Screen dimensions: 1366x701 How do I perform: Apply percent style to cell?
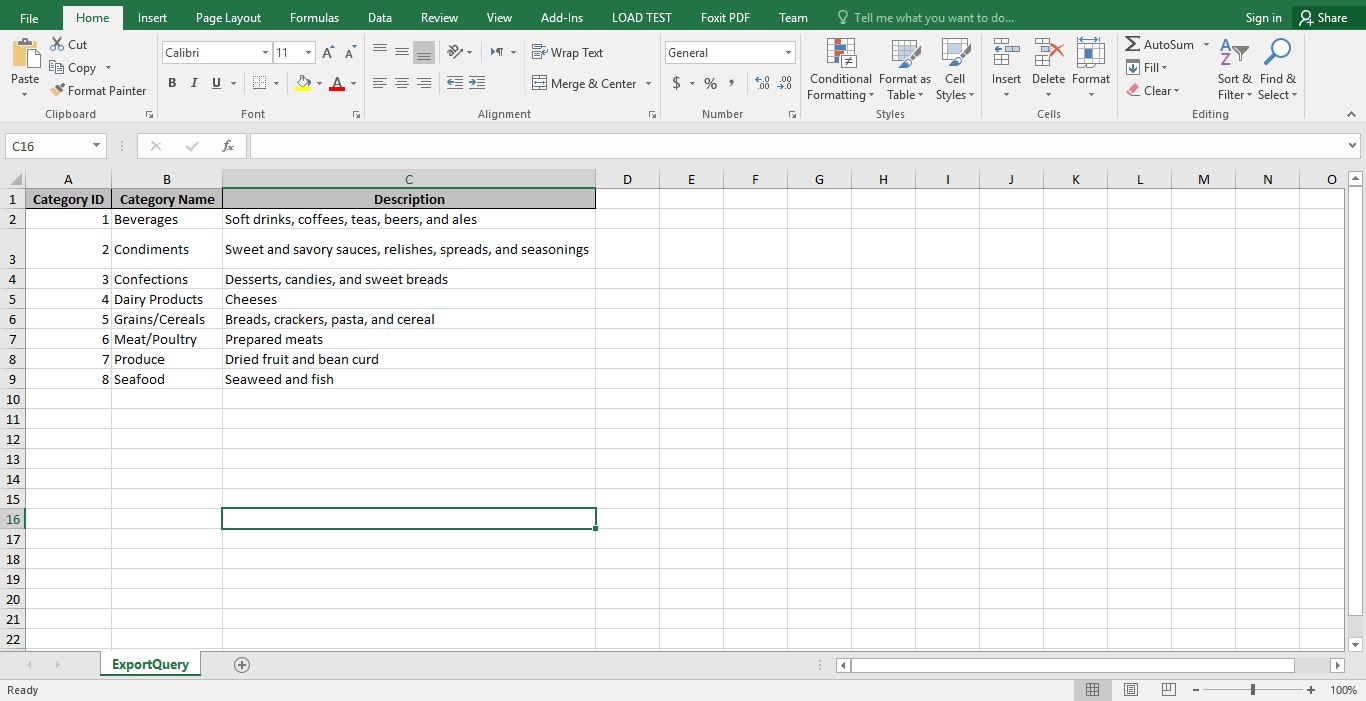710,83
